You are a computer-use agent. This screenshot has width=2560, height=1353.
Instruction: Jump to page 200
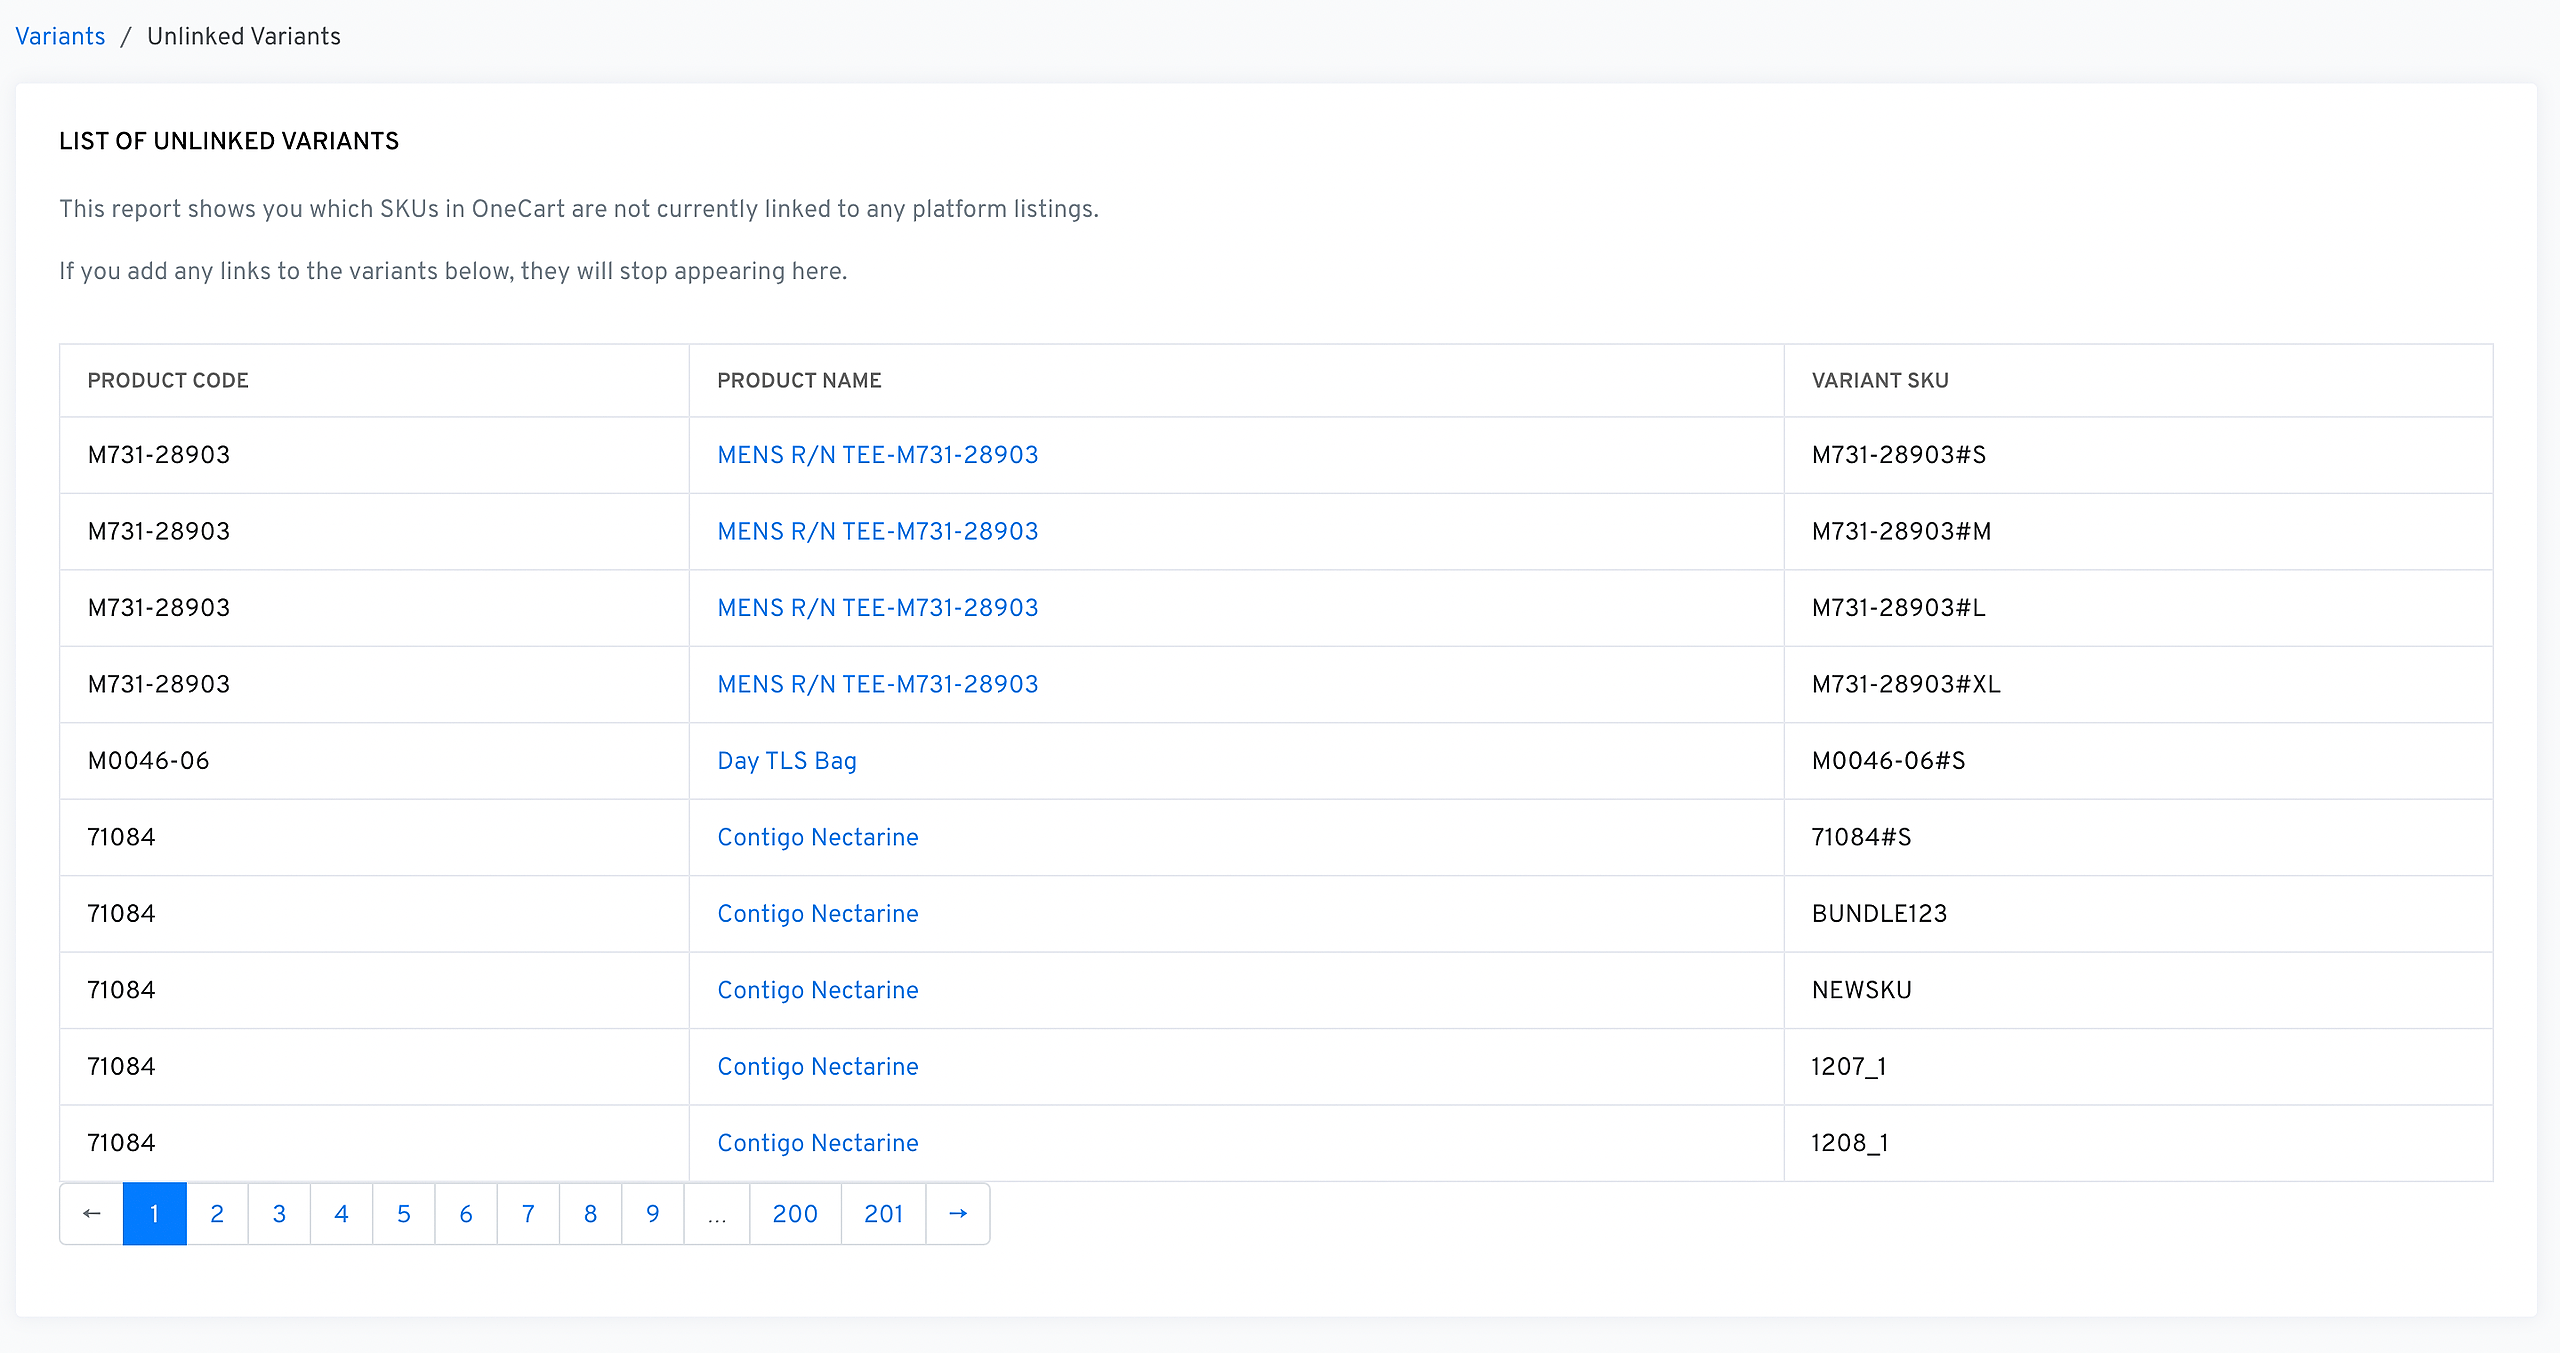pos(795,1213)
